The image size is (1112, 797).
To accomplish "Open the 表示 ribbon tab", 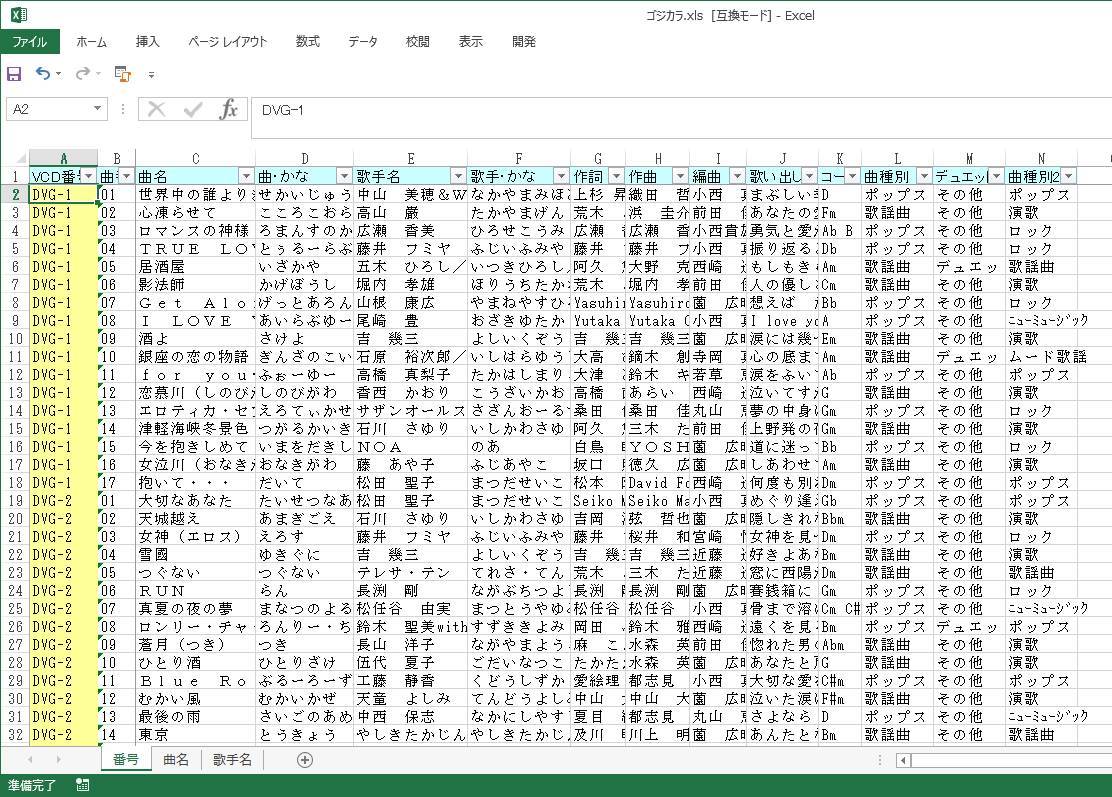I will tap(471, 42).
